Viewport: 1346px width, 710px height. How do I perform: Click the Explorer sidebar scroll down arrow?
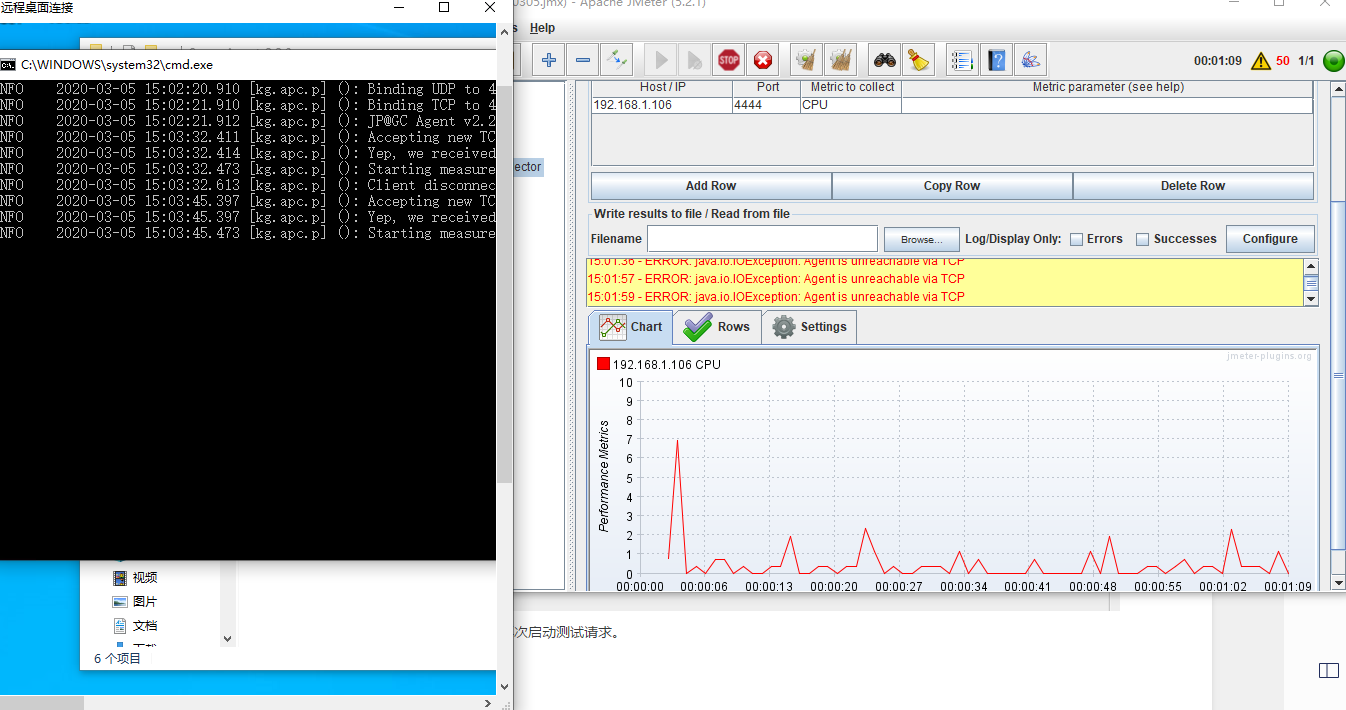coord(227,638)
